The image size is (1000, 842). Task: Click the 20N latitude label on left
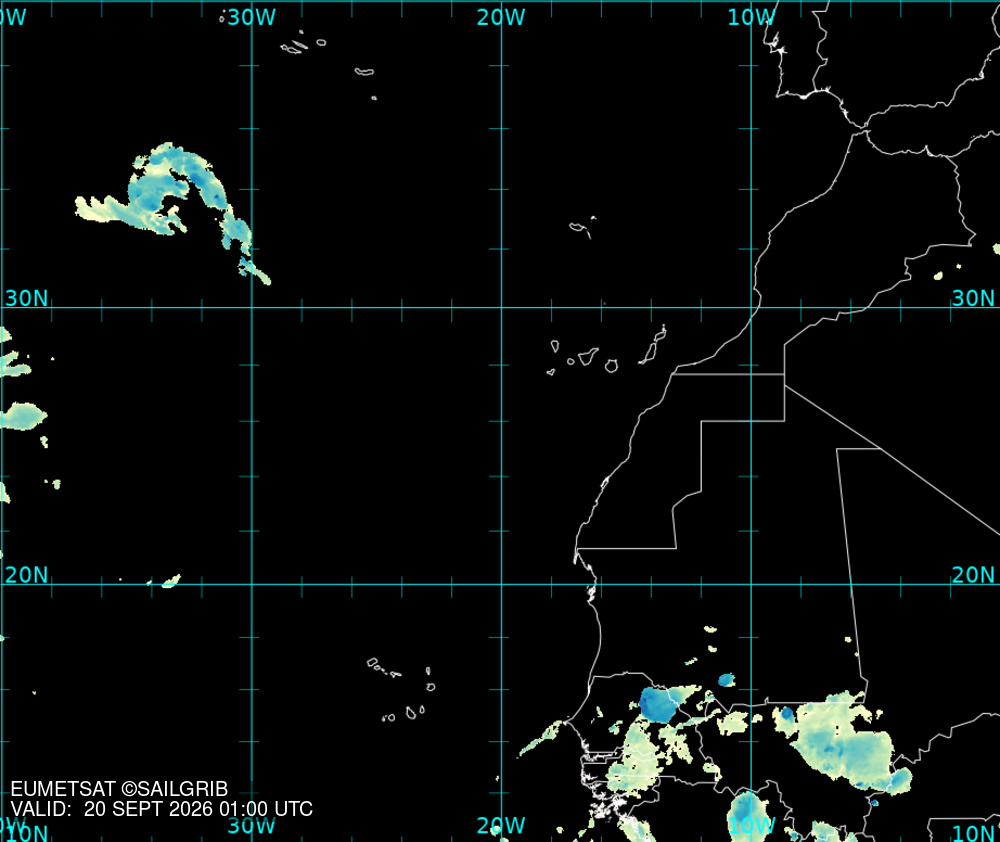(x=26, y=575)
